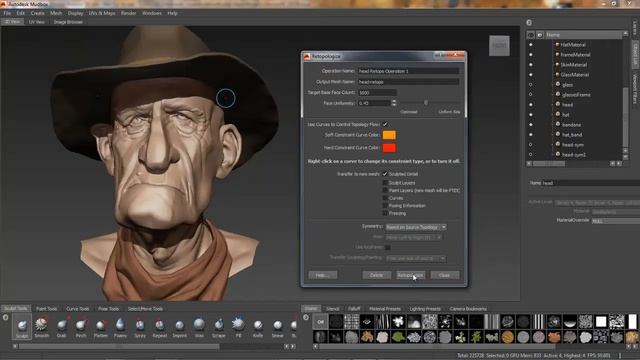Enable Curves transfer checkbox
The width and height of the screenshot is (640, 360).
click(385, 198)
